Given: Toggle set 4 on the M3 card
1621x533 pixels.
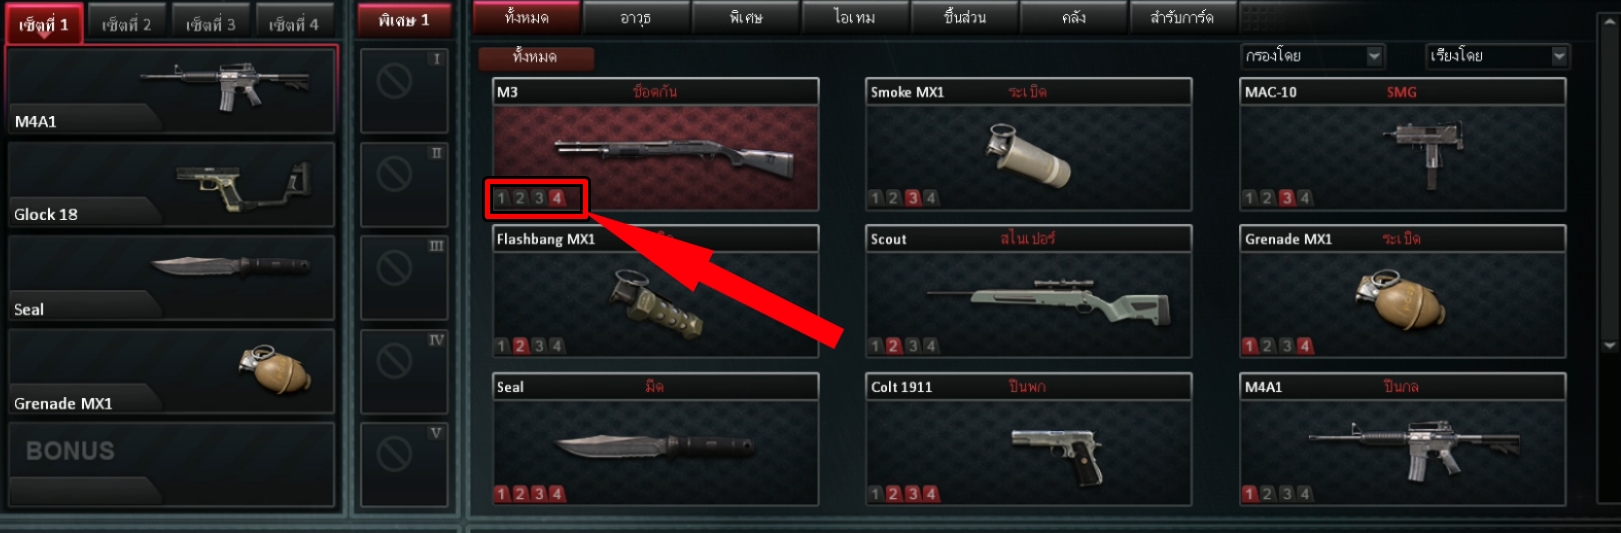Looking at the screenshot, I should tap(557, 198).
